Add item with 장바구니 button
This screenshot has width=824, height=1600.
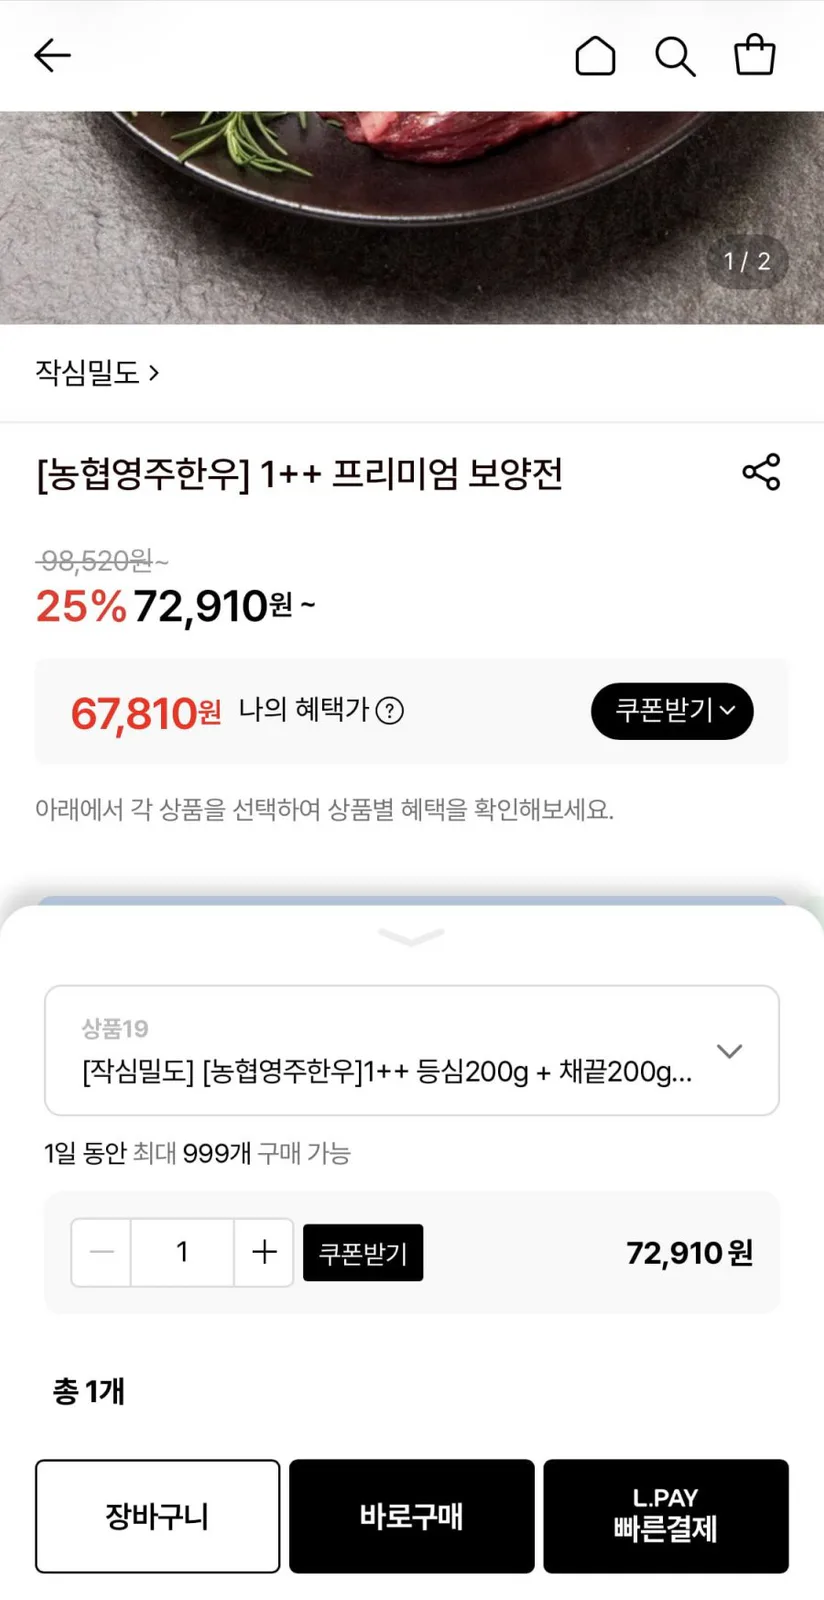tap(158, 1516)
